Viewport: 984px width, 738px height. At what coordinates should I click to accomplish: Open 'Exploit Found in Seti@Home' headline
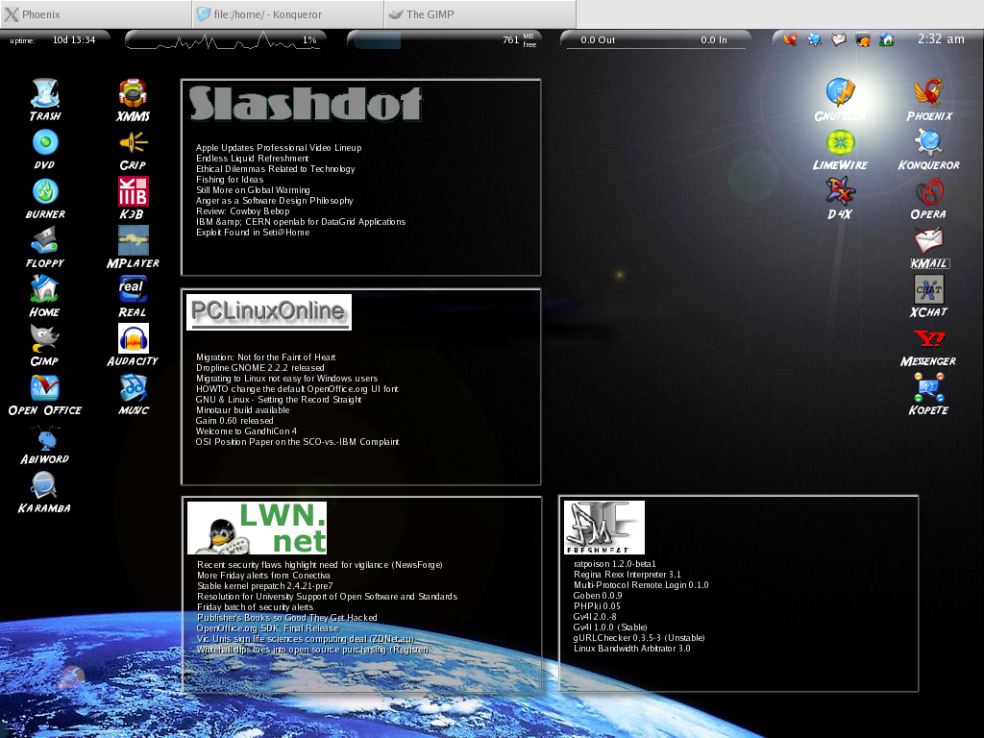click(253, 232)
